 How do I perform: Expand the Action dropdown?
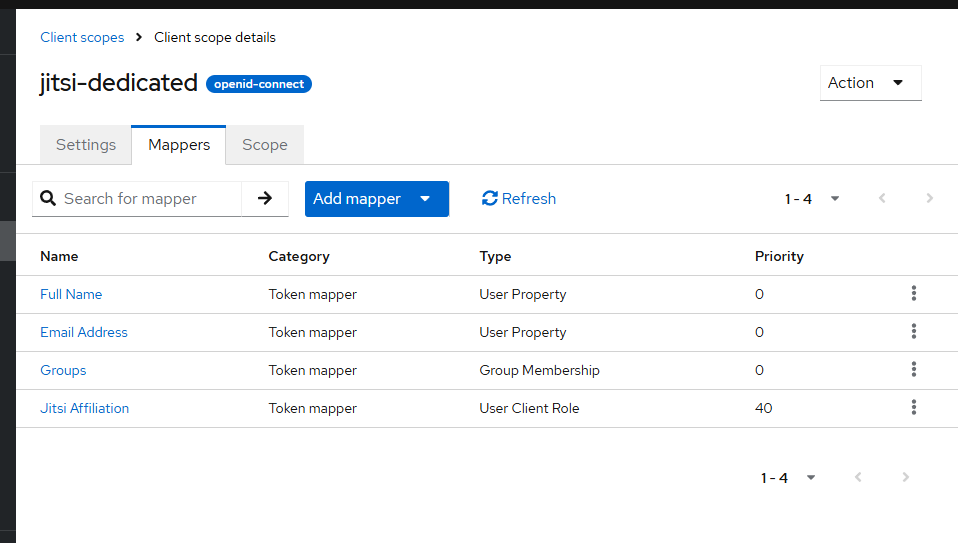pyautogui.click(x=870, y=82)
